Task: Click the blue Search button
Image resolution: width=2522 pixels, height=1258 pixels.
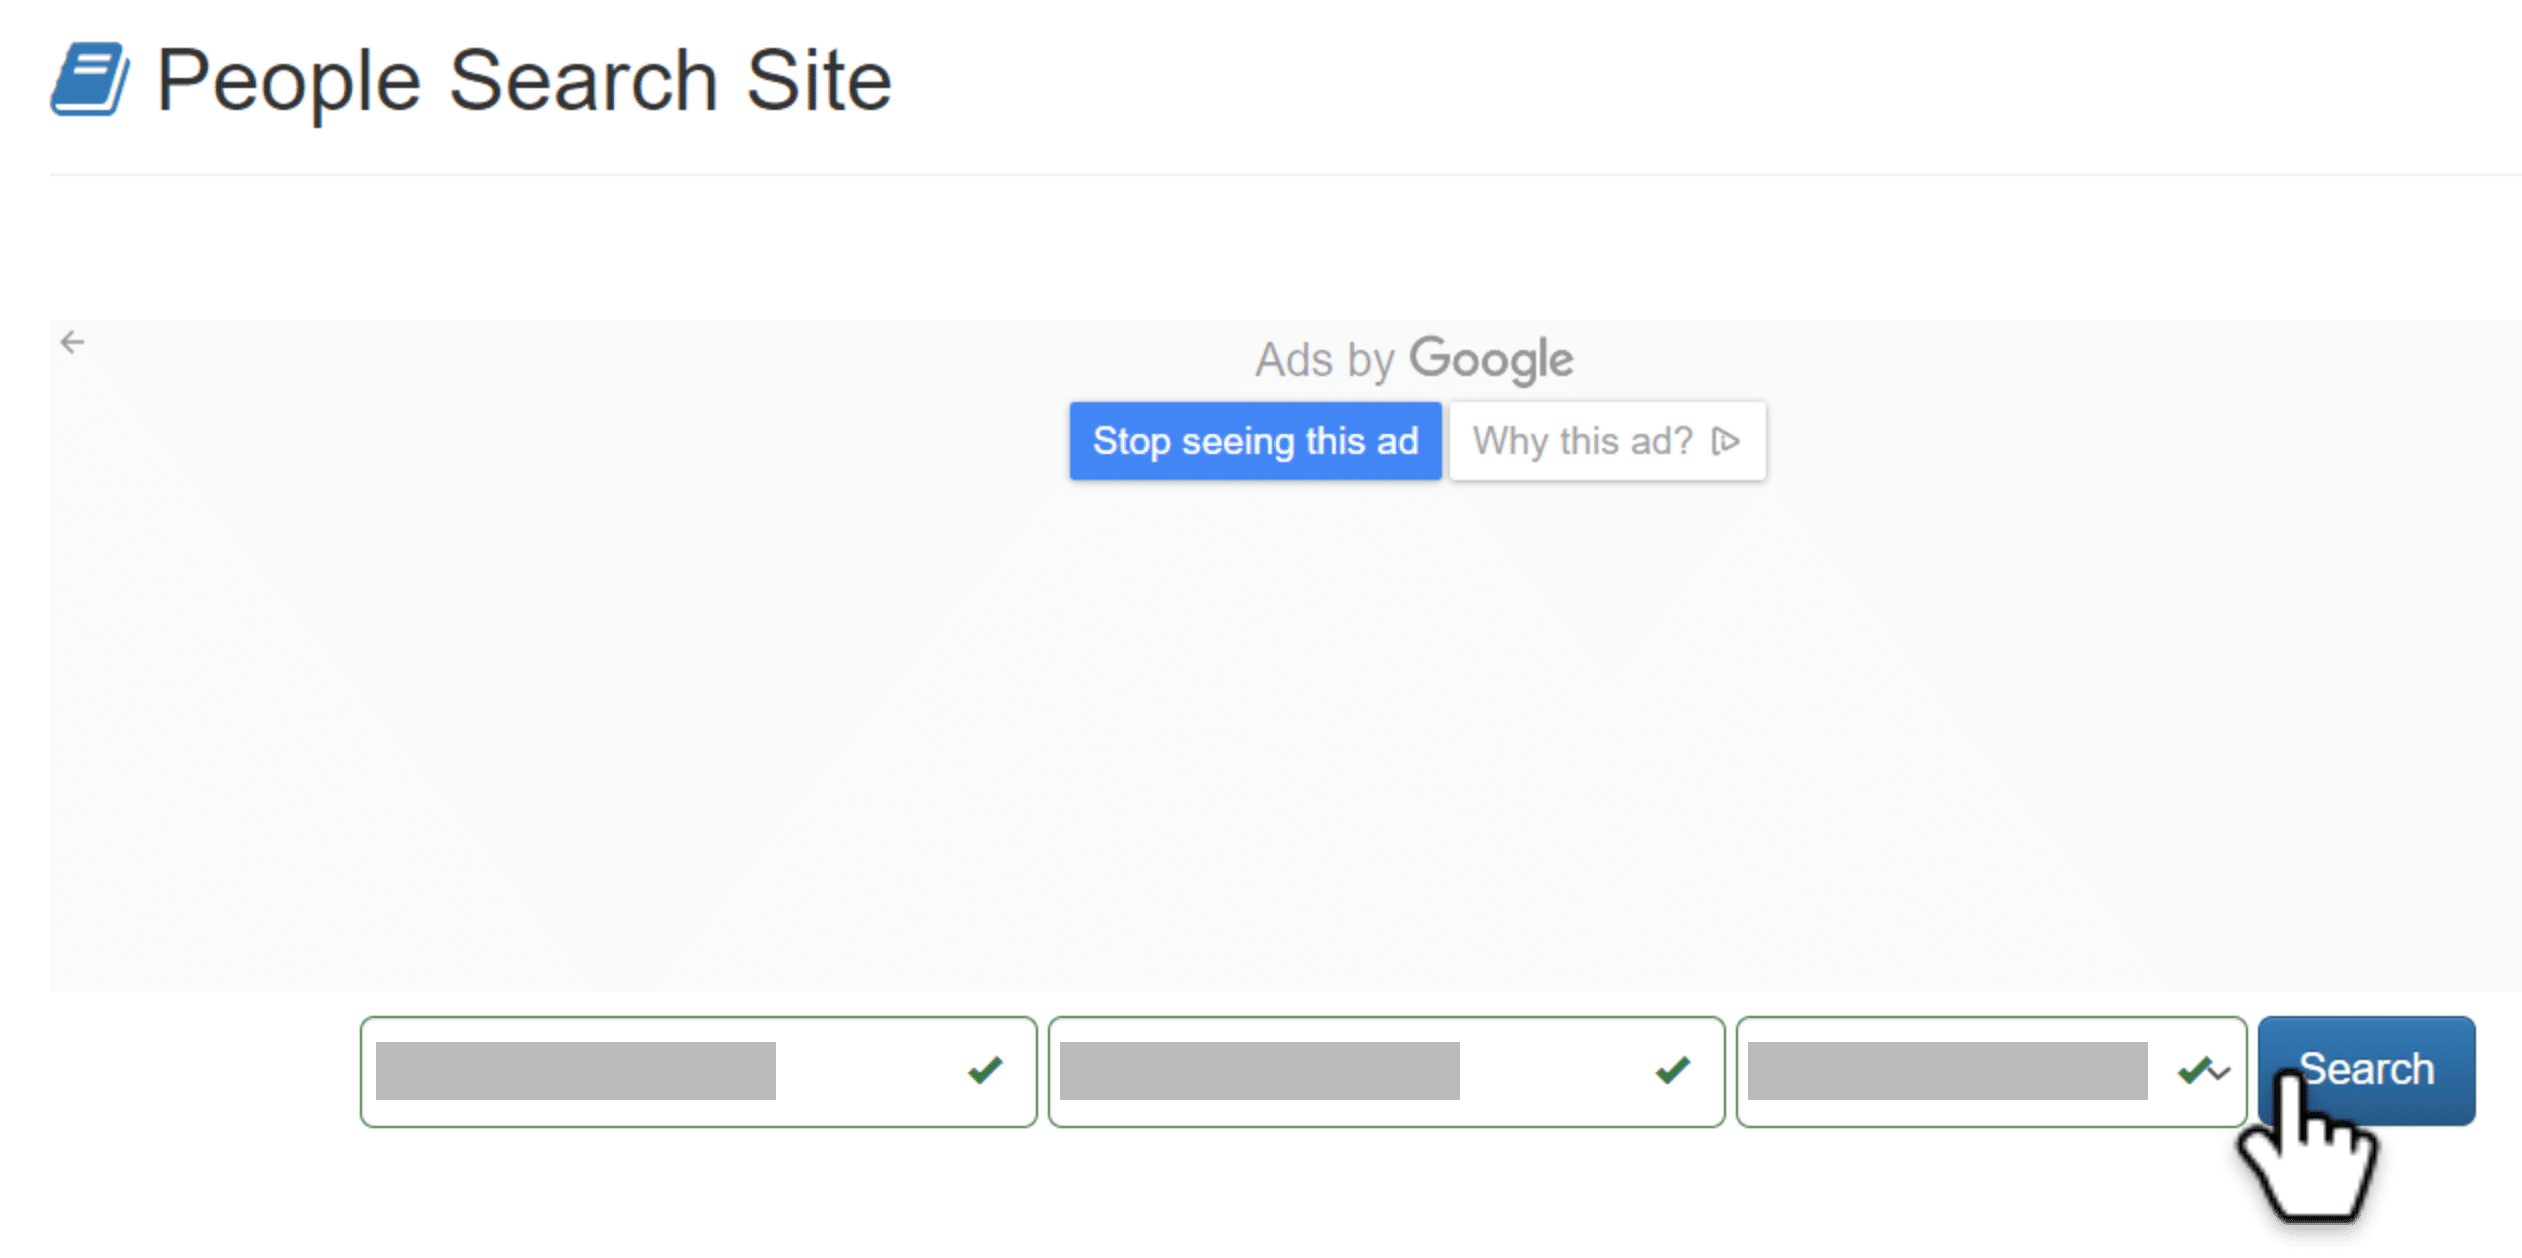Action: pos(2366,1071)
